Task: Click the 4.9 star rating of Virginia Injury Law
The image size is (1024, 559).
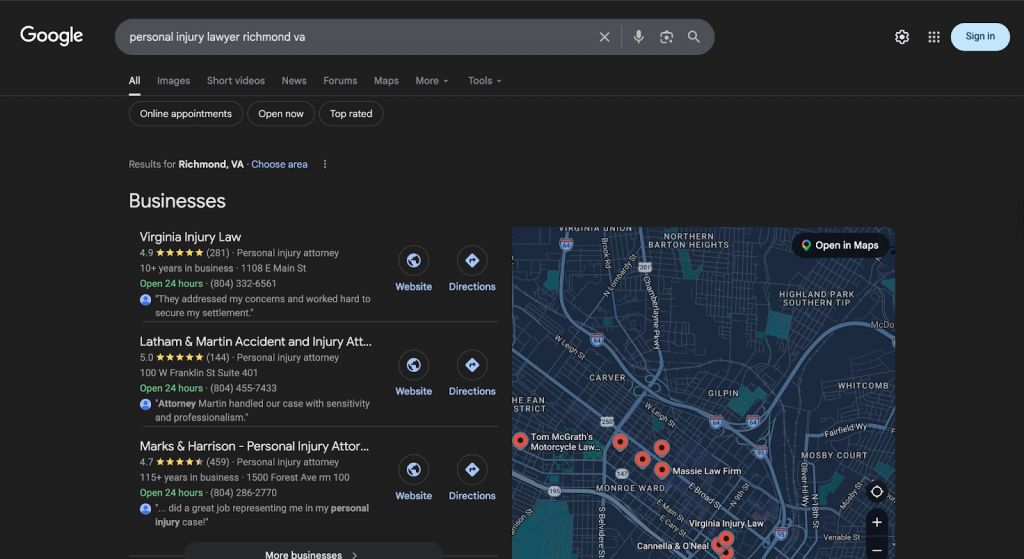Action: pyautogui.click(x=172, y=253)
